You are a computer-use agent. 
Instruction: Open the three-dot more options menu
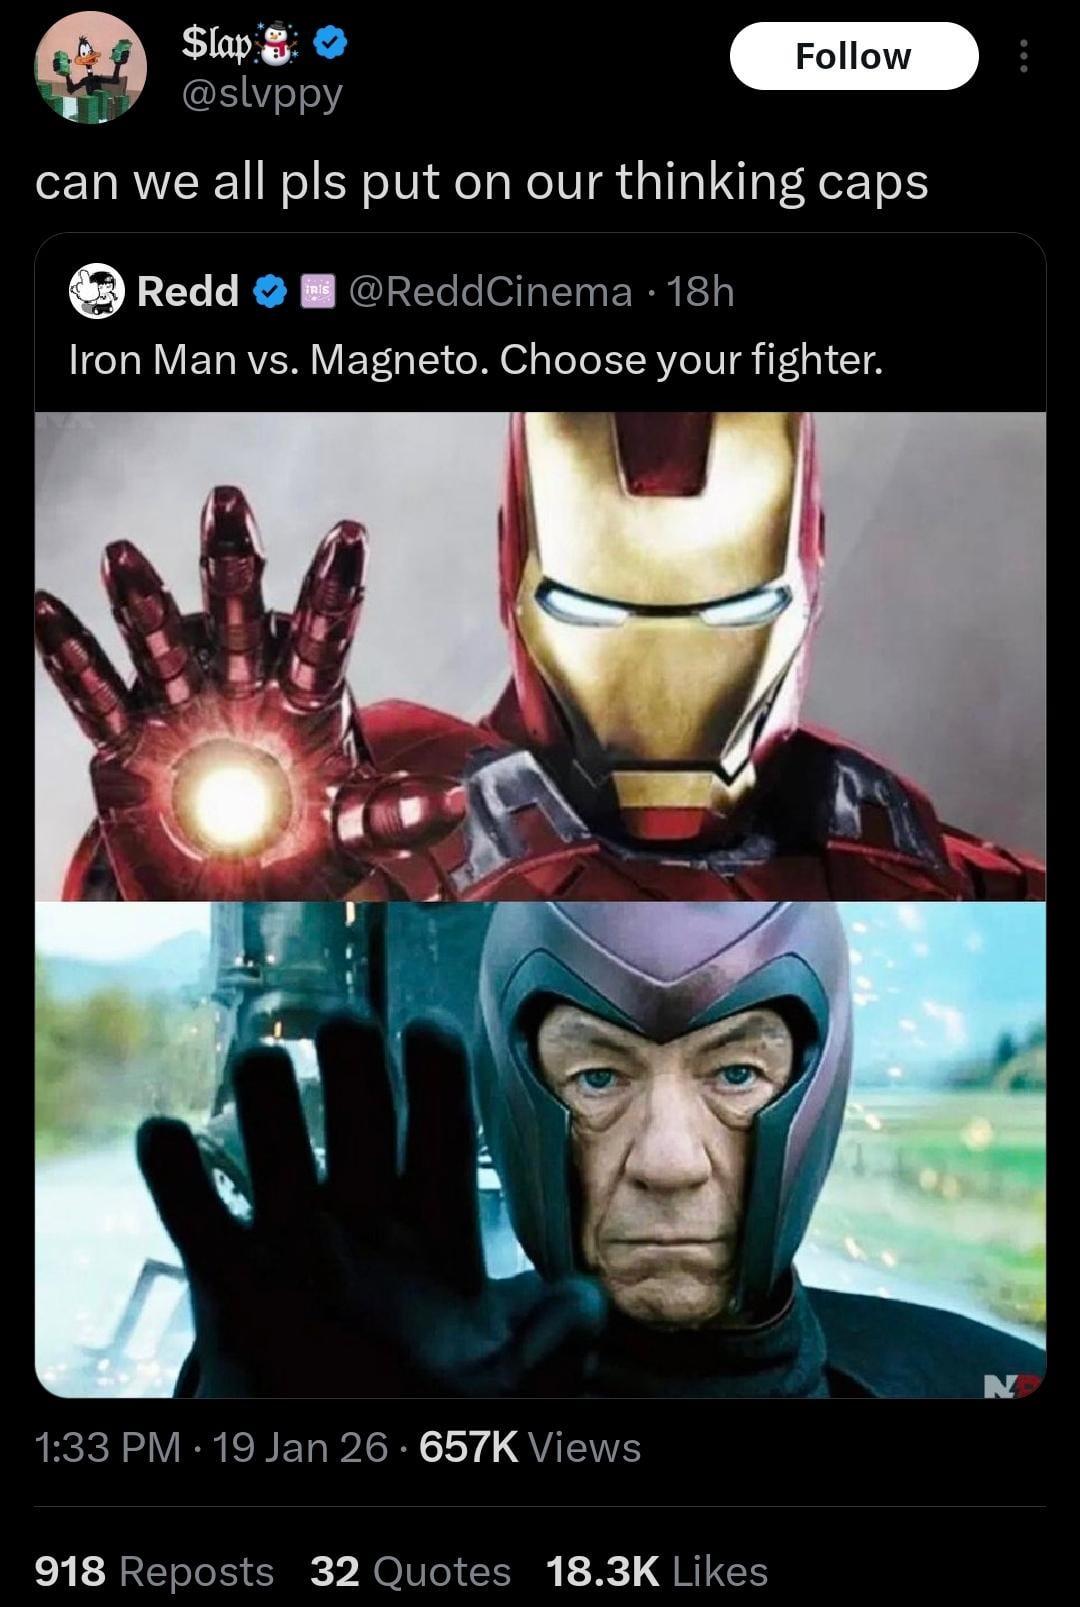1022,56
